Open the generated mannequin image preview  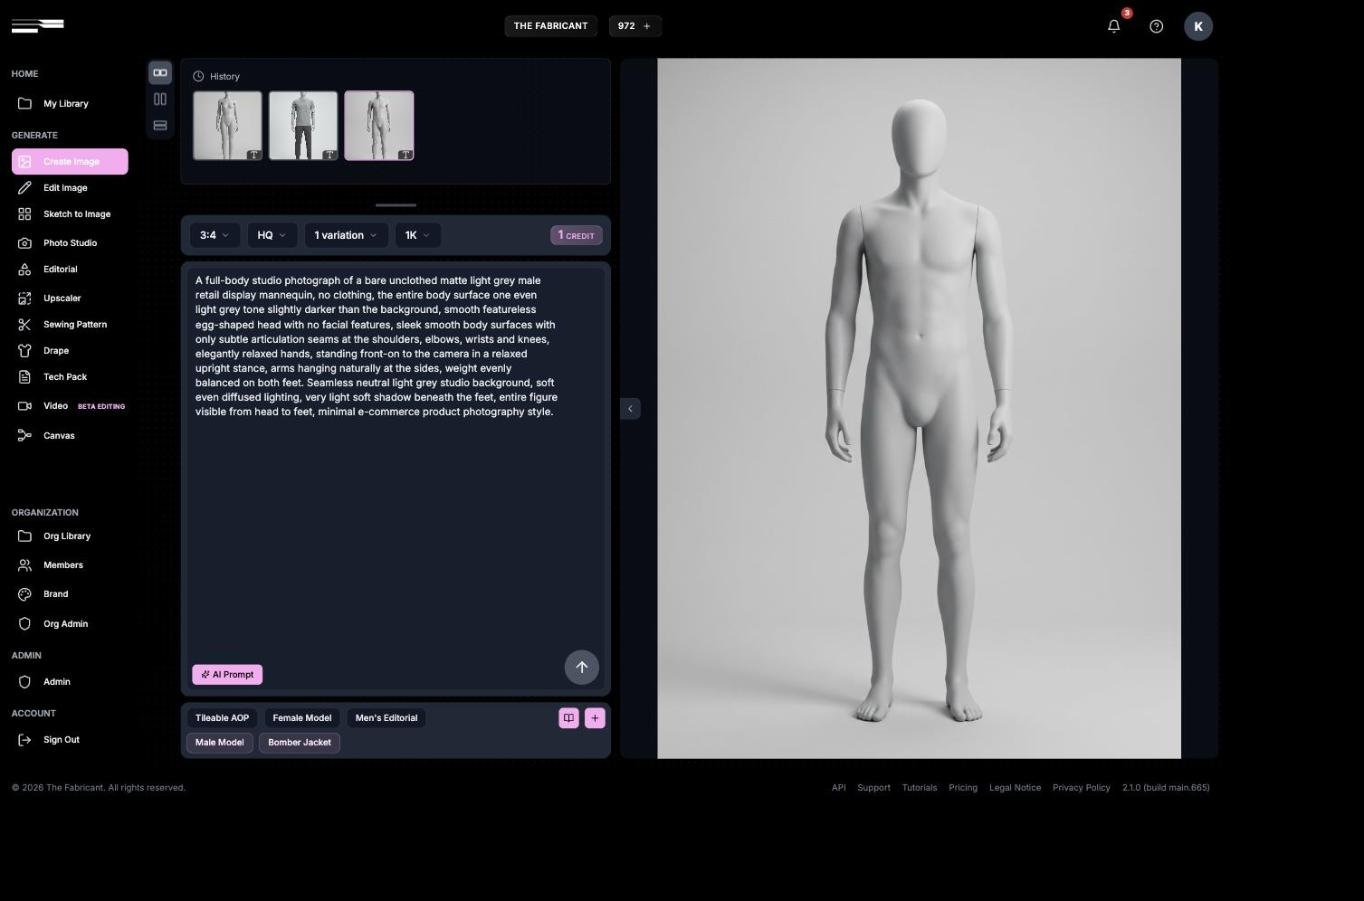point(919,408)
